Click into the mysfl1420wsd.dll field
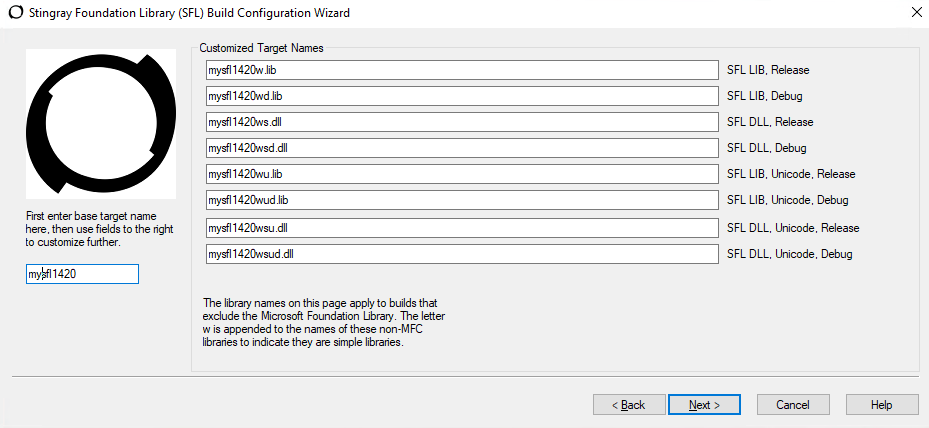This screenshot has width=929, height=428. [462, 148]
